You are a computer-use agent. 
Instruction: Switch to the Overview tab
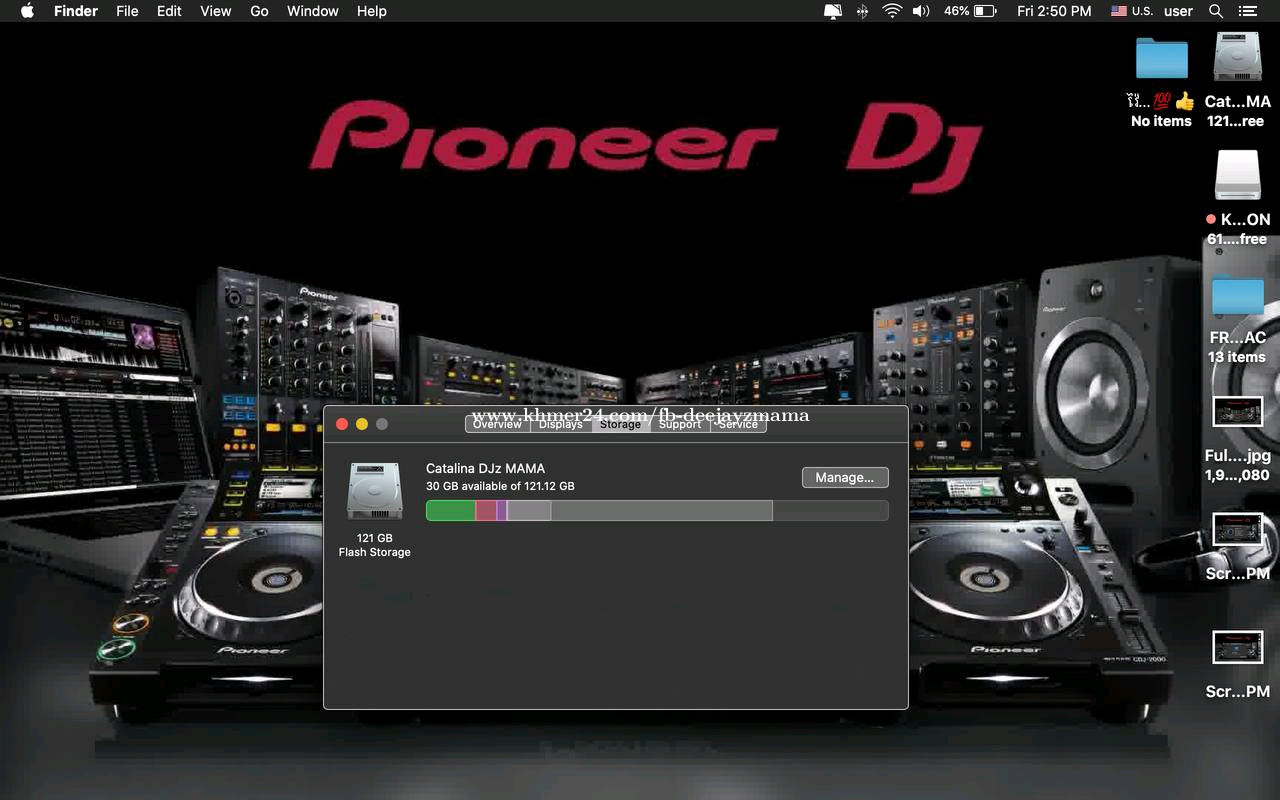(497, 424)
